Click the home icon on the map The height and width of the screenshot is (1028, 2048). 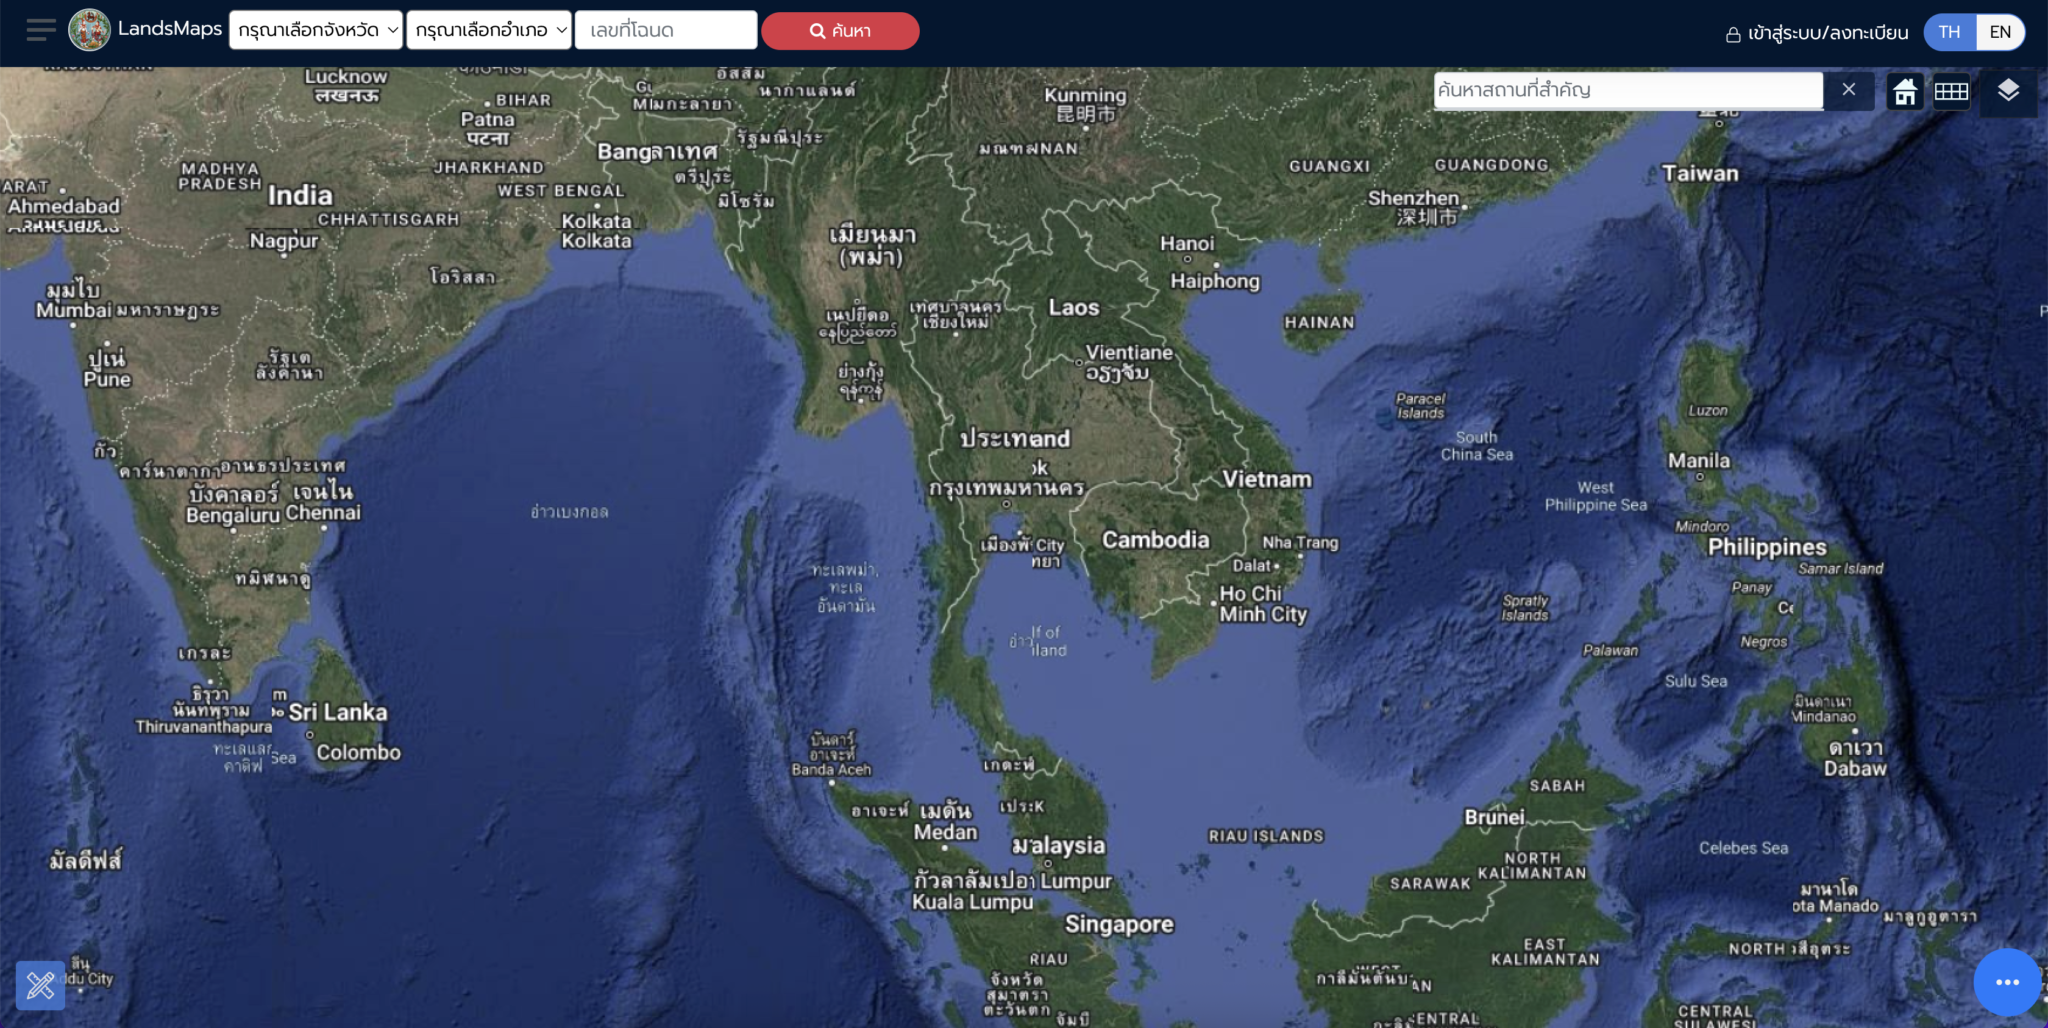[1905, 92]
